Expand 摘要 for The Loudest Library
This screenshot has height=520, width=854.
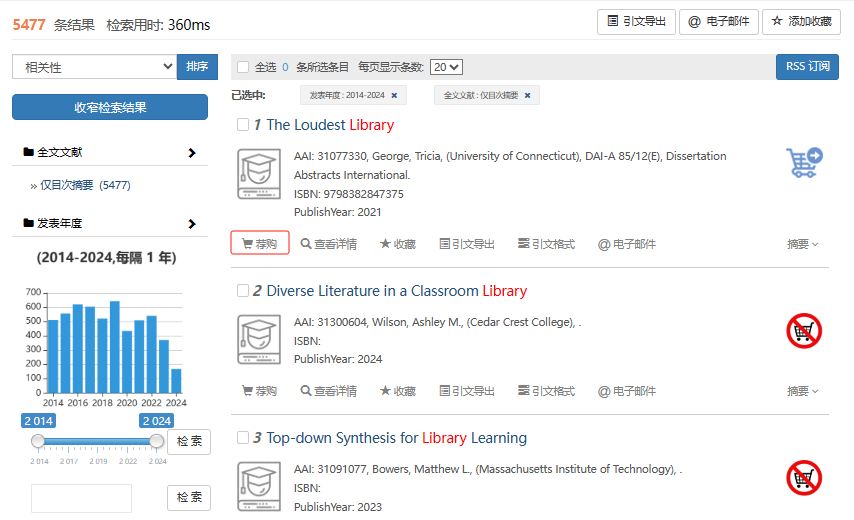click(802, 244)
